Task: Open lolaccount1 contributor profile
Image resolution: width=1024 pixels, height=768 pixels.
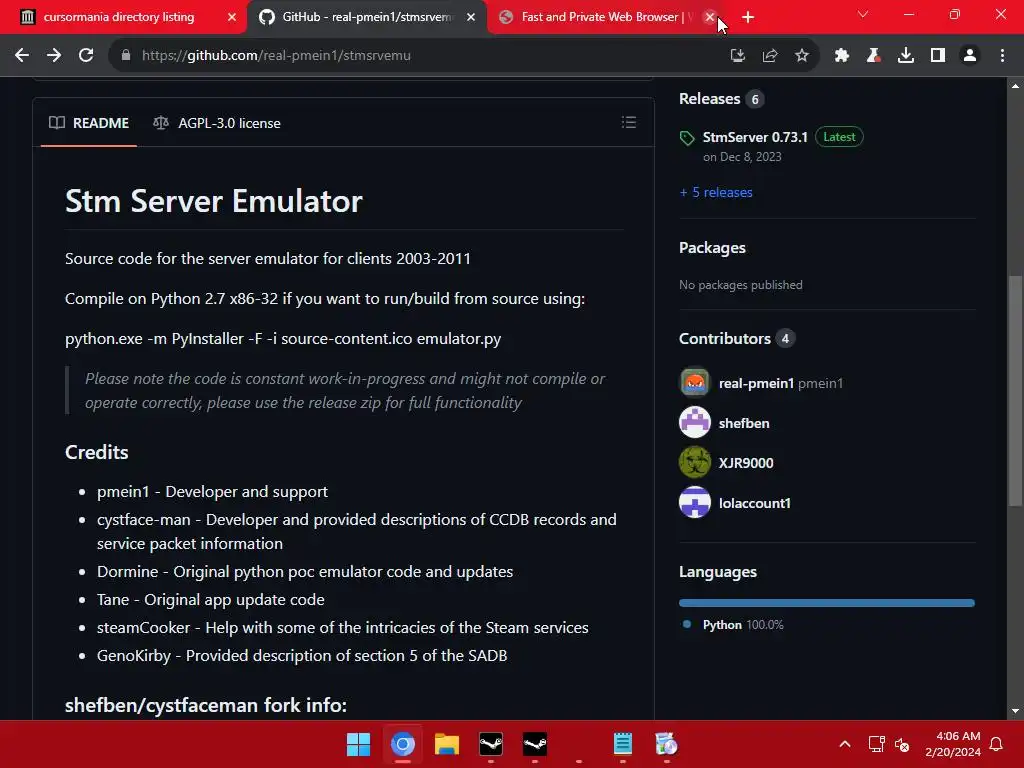Action: pos(754,503)
